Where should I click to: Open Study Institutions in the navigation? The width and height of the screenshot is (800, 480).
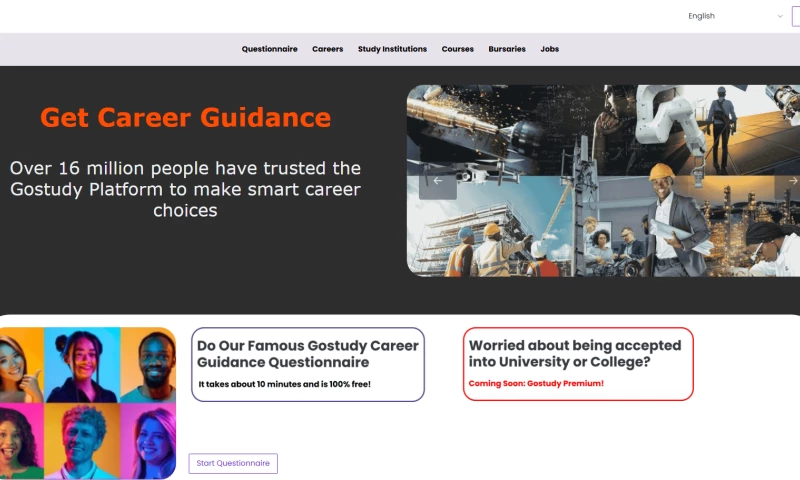tap(392, 49)
